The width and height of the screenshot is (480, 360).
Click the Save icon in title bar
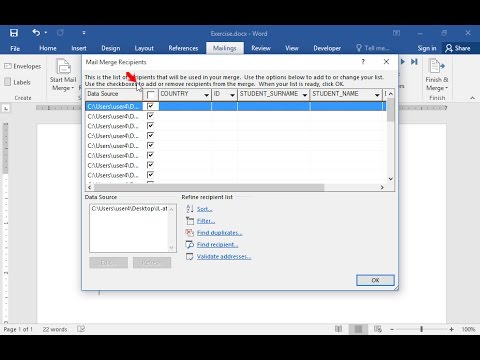[14, 33]
